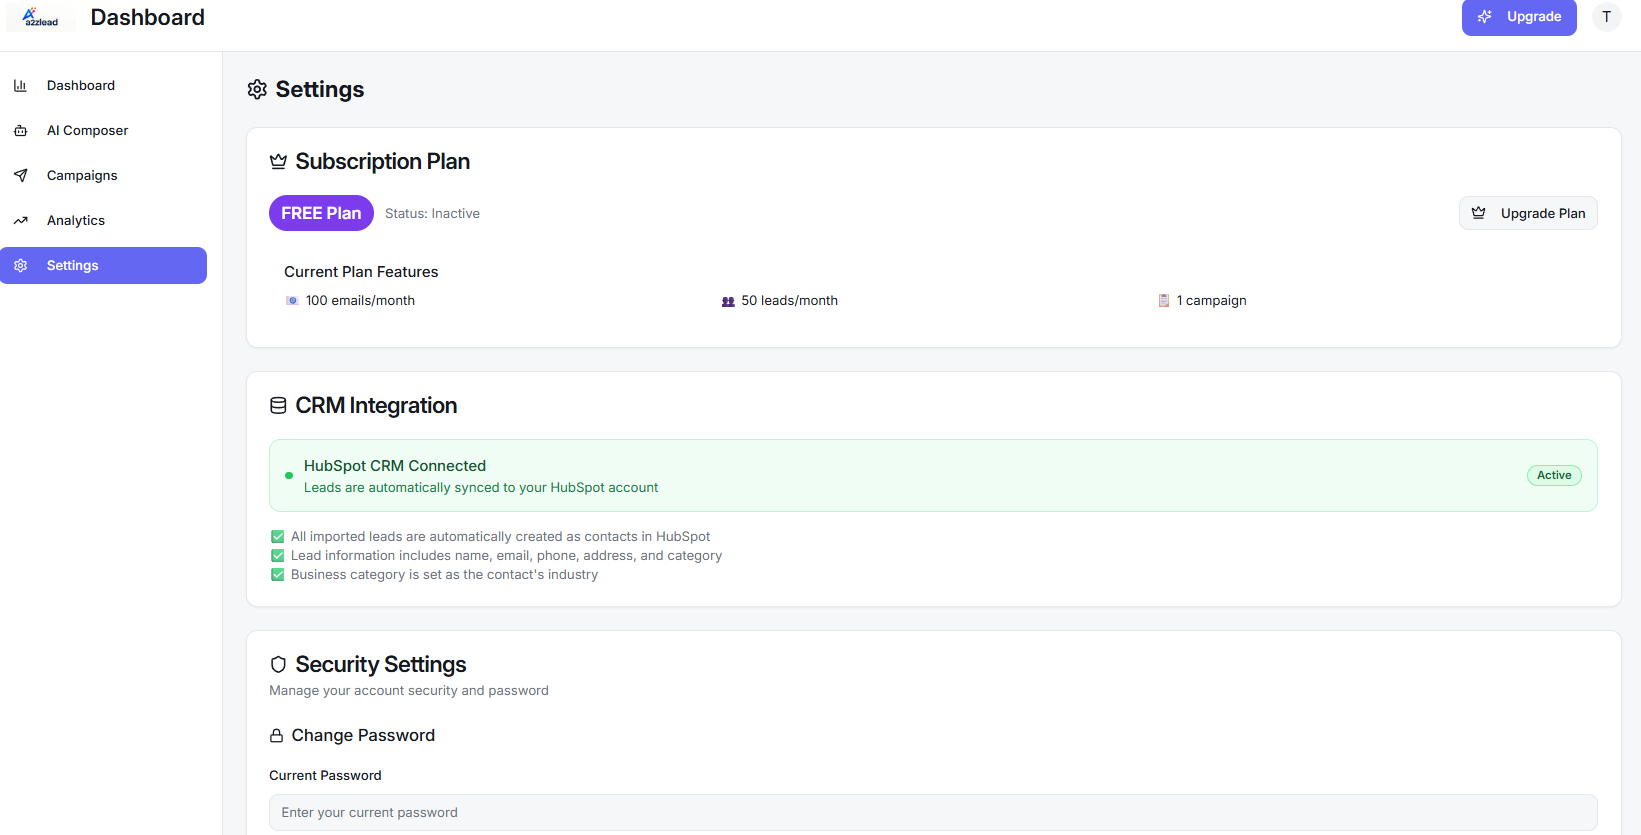Click the lock icon beside Change Password
The width and height of the screenshot is (1641, 835).
pos(277,736)
